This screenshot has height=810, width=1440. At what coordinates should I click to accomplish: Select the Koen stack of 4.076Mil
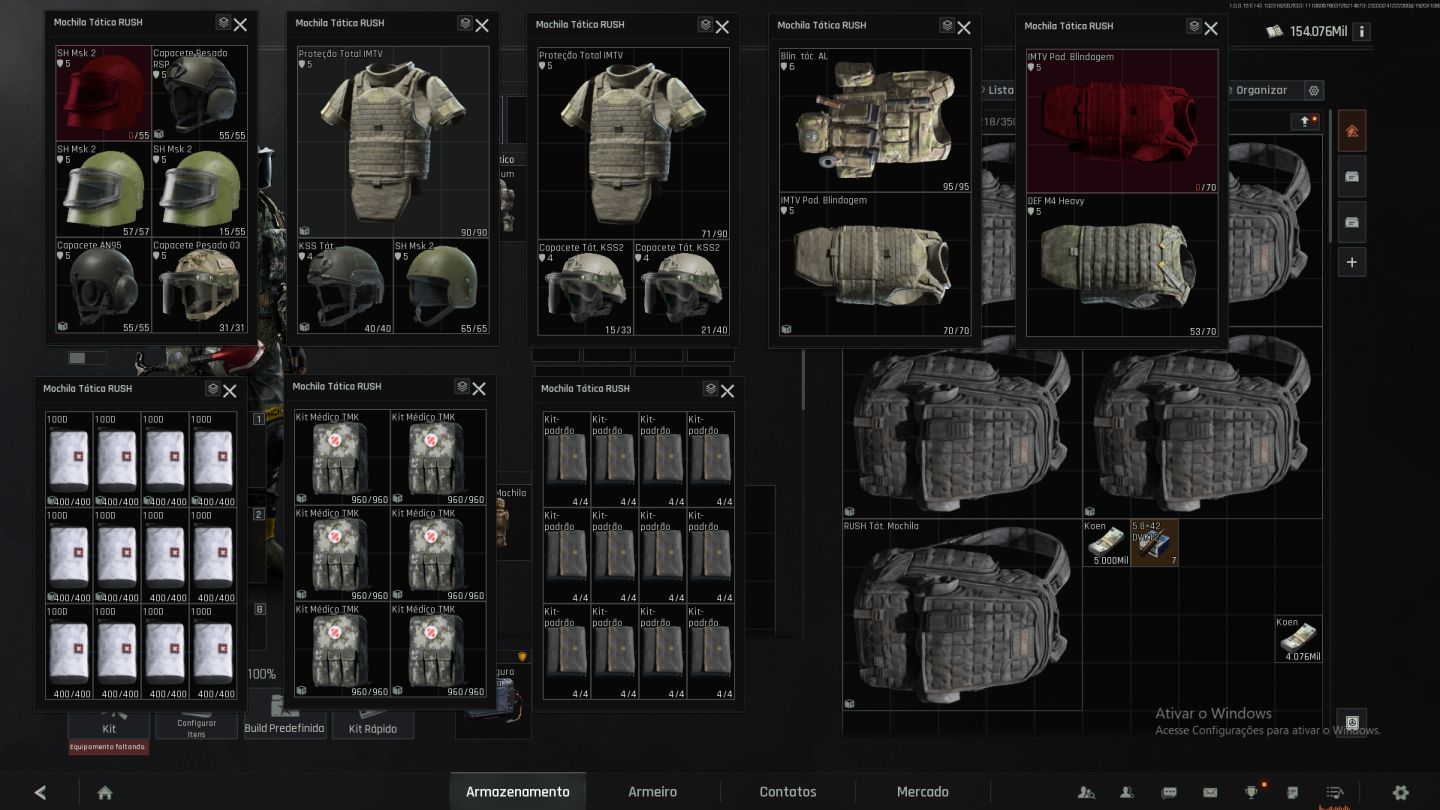(1298, 639)
